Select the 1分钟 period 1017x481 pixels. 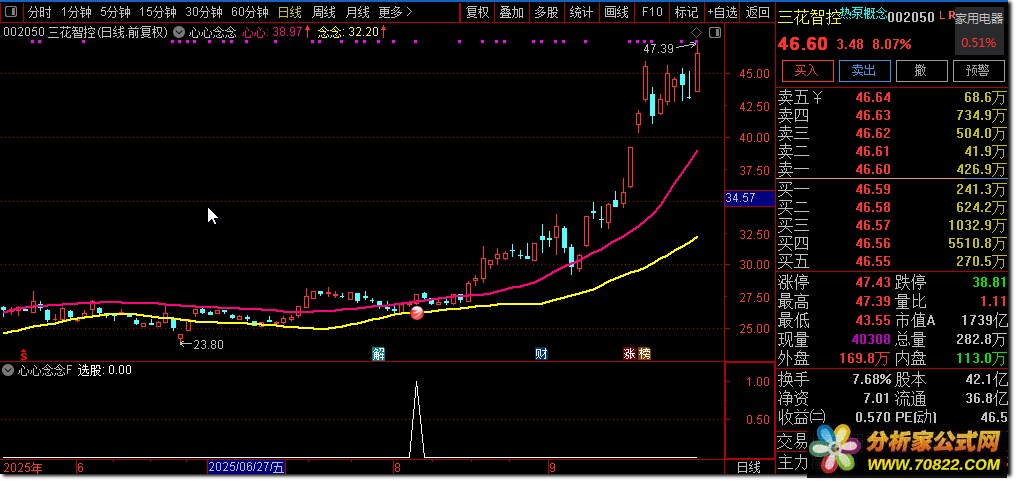pyautogui.click(x=76, y=12)
